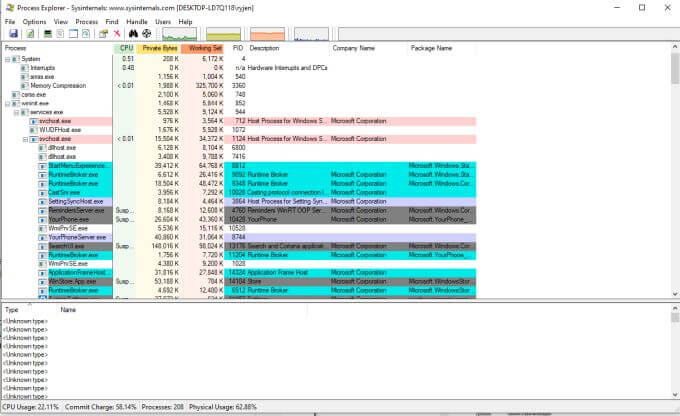Select the YourPhone.exe process row
The width and height of the screenshot is (680, 416).
(241, 219)
